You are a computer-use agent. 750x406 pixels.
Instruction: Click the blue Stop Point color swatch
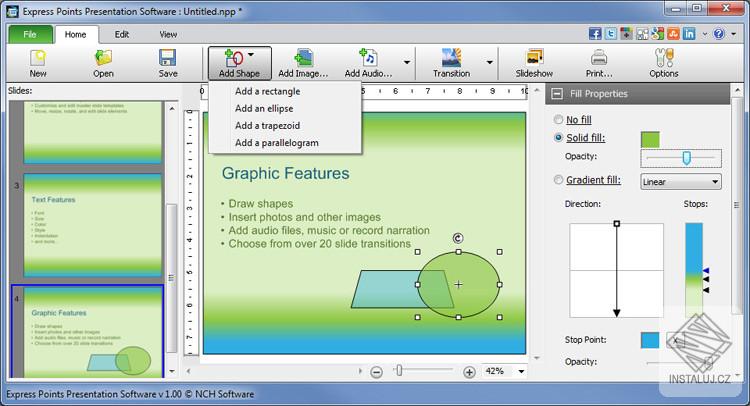click(x=650, y=340)
